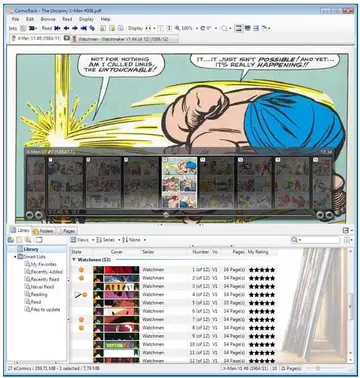Go to the first page arrow

point(57,28)
